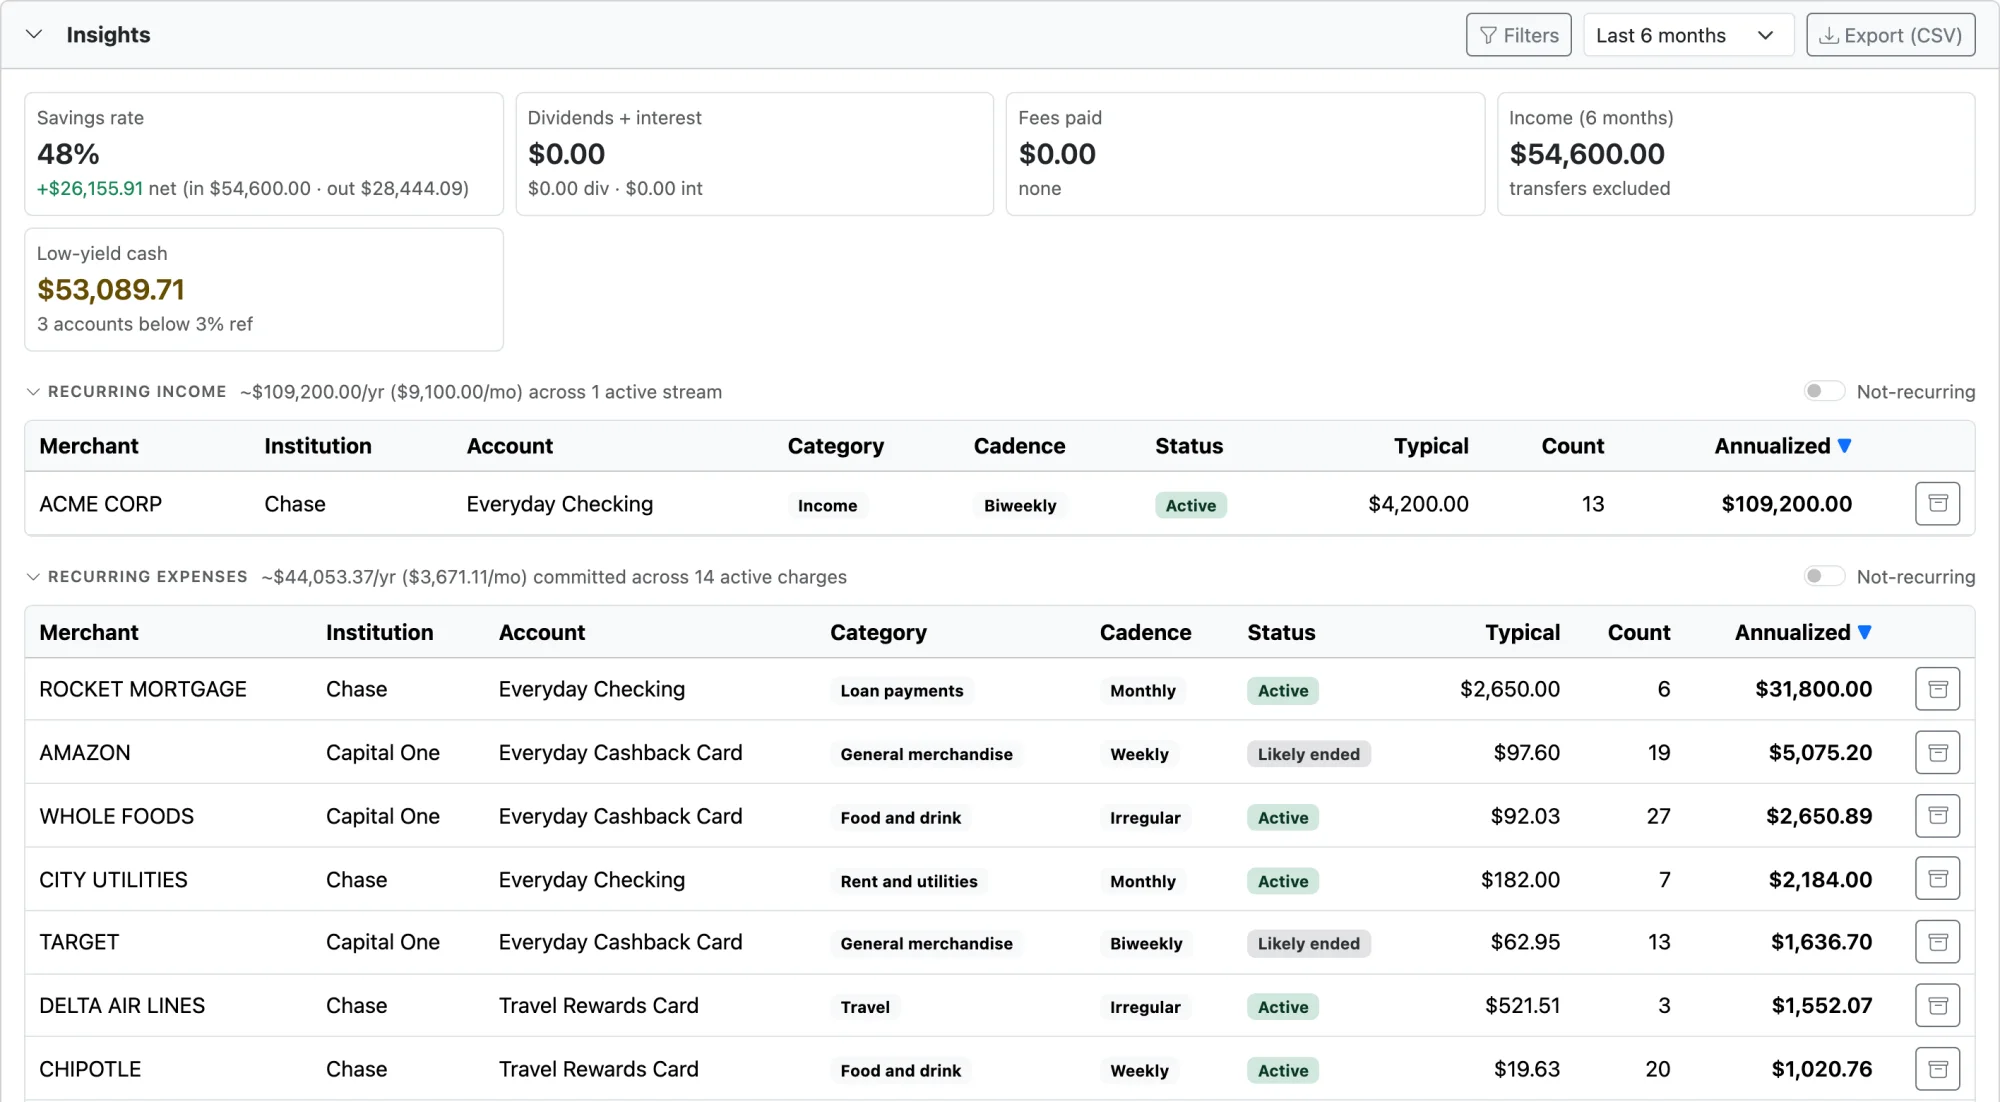Sort recurring expenses by Annualized arrow
2000x1102 pixels.
pyautogui.click(x=1865, y=632)
